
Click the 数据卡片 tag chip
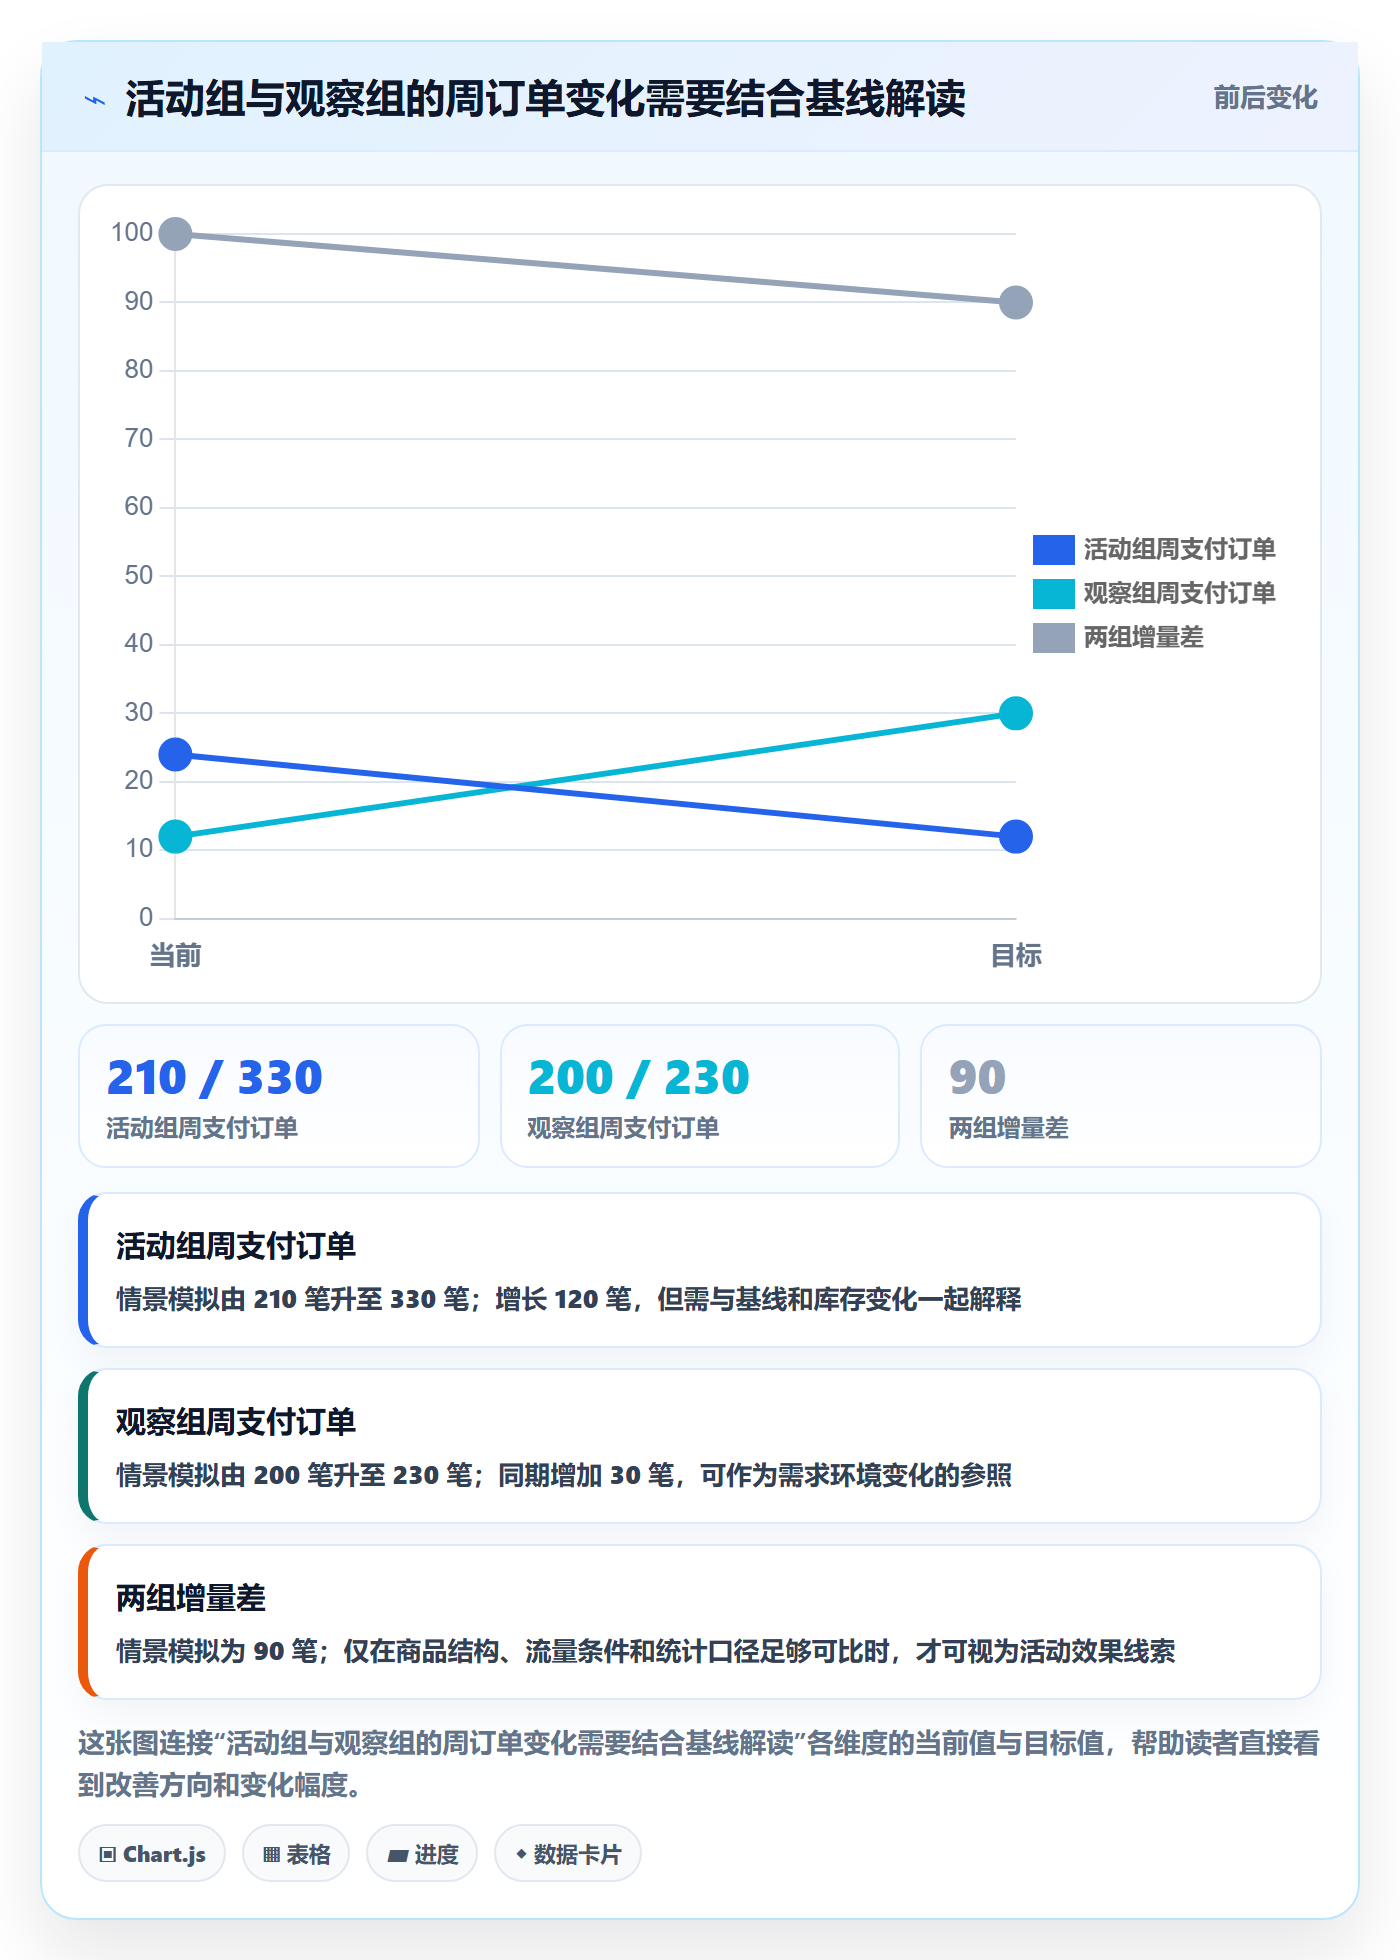(568, 1854)
